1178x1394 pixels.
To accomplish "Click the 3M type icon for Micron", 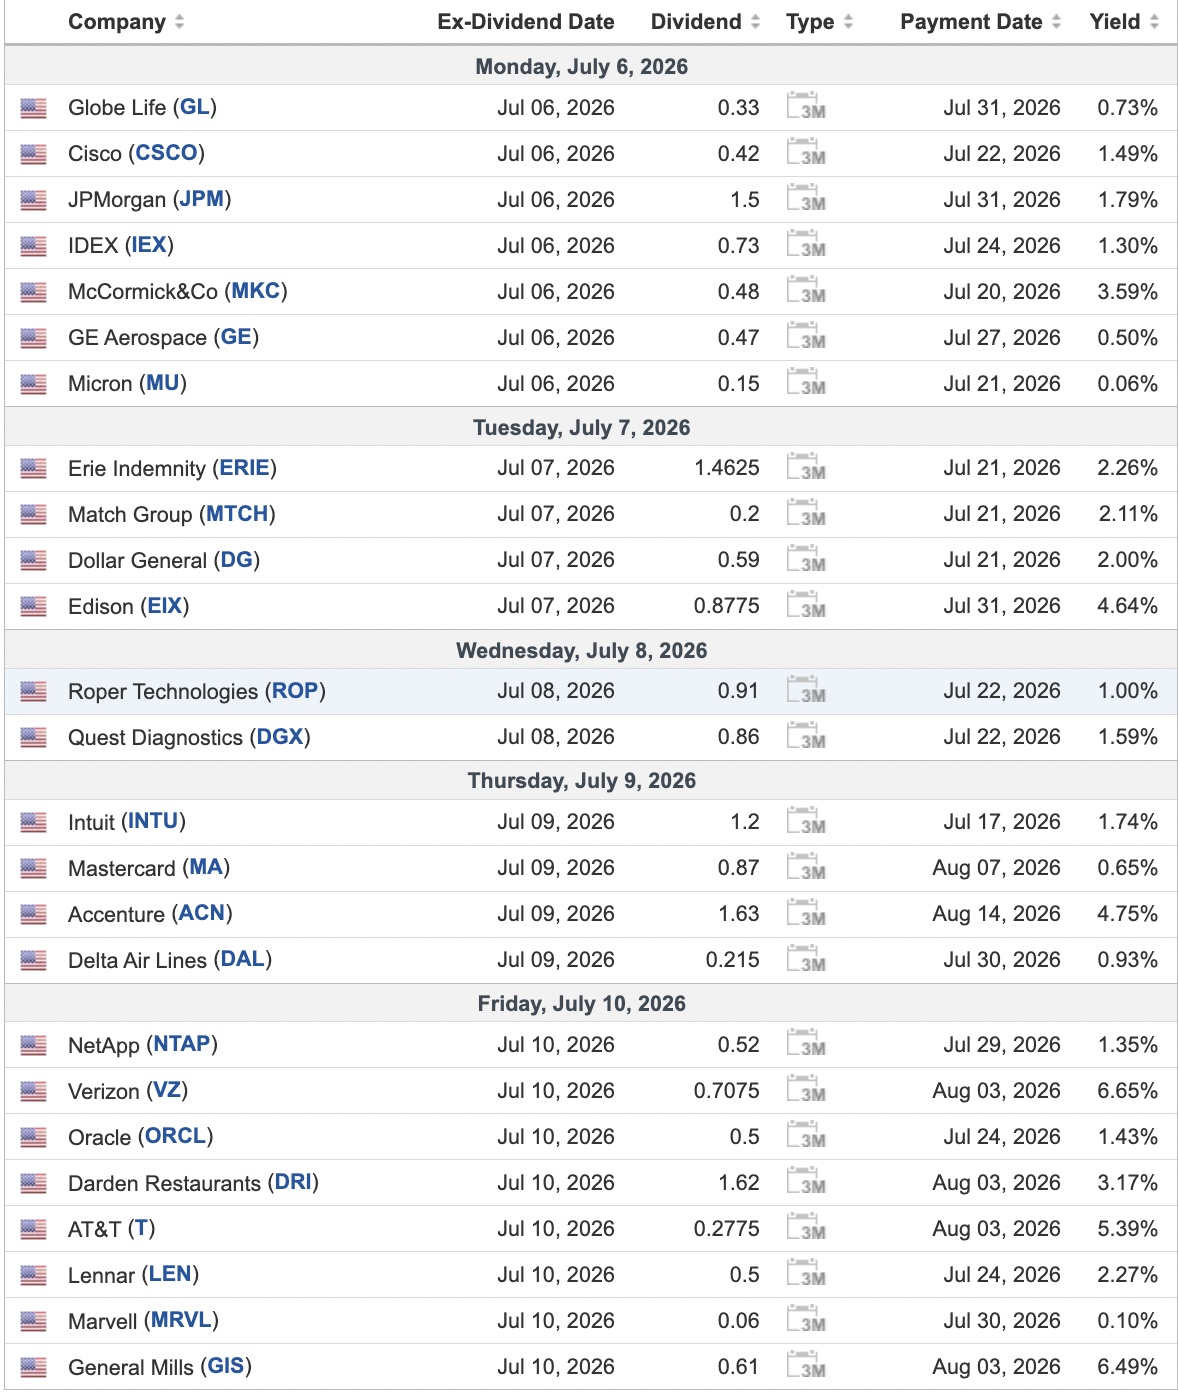I will [806, 382].
